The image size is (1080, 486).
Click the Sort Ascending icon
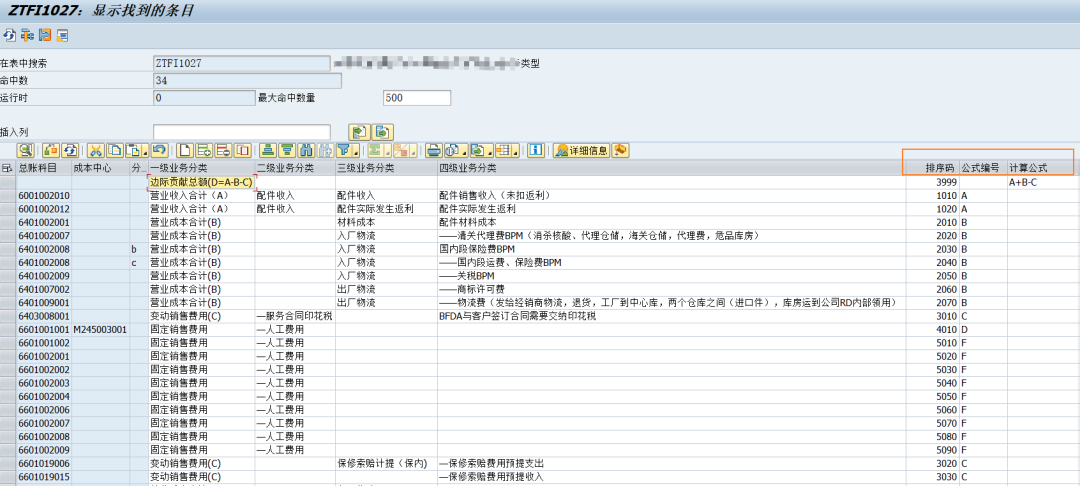coord(268,150)
